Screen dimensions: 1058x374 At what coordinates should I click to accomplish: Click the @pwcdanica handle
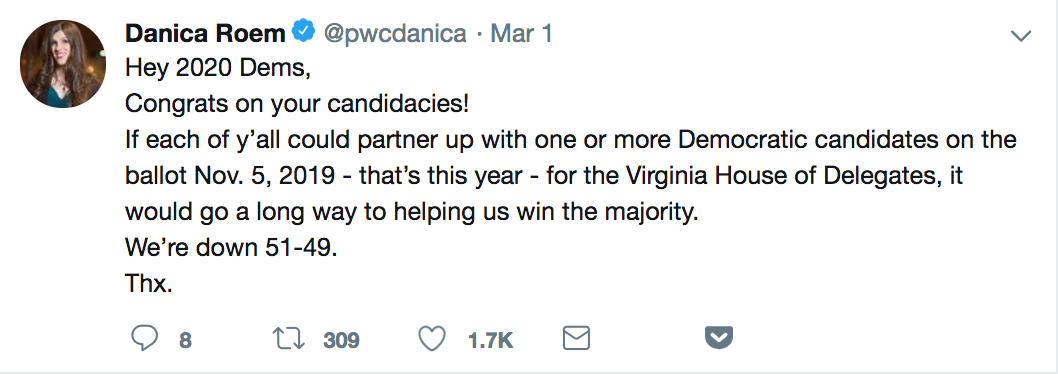[395, 33]
